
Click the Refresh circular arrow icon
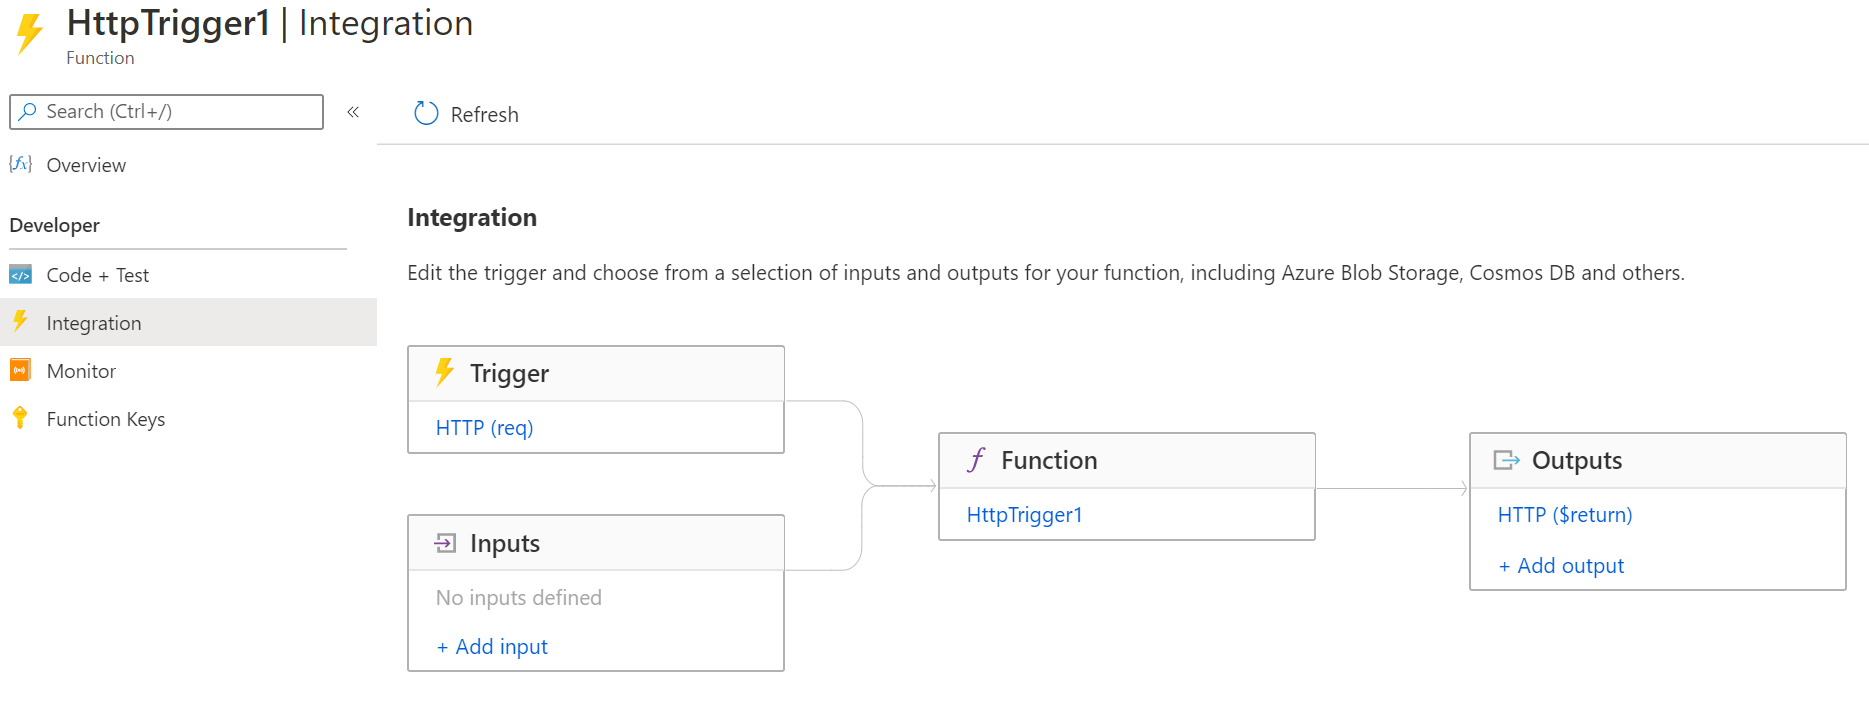pos(426,114)
